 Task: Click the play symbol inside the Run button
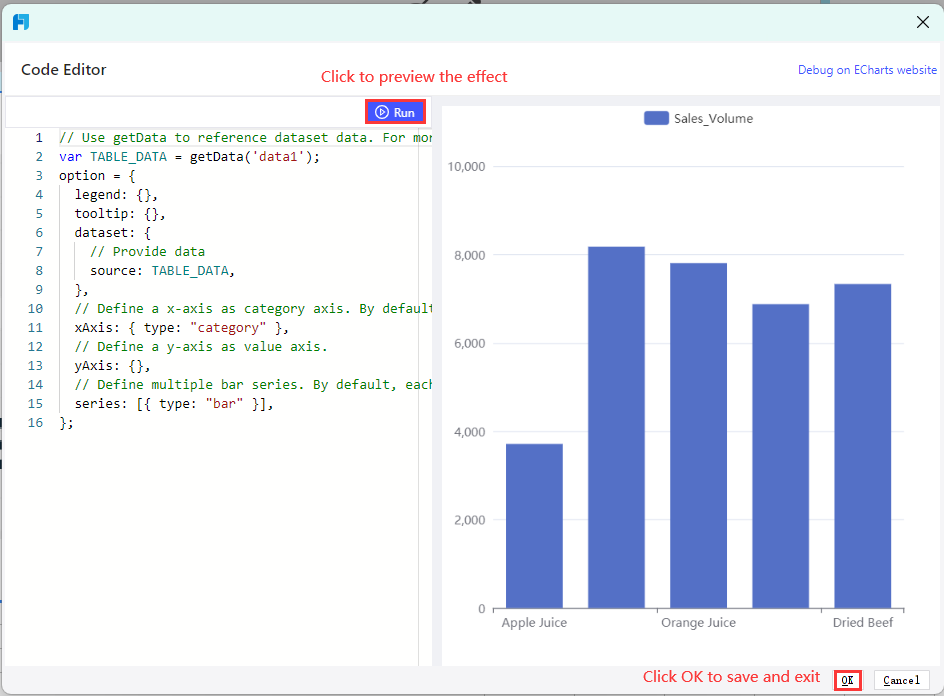pos(380,111)
